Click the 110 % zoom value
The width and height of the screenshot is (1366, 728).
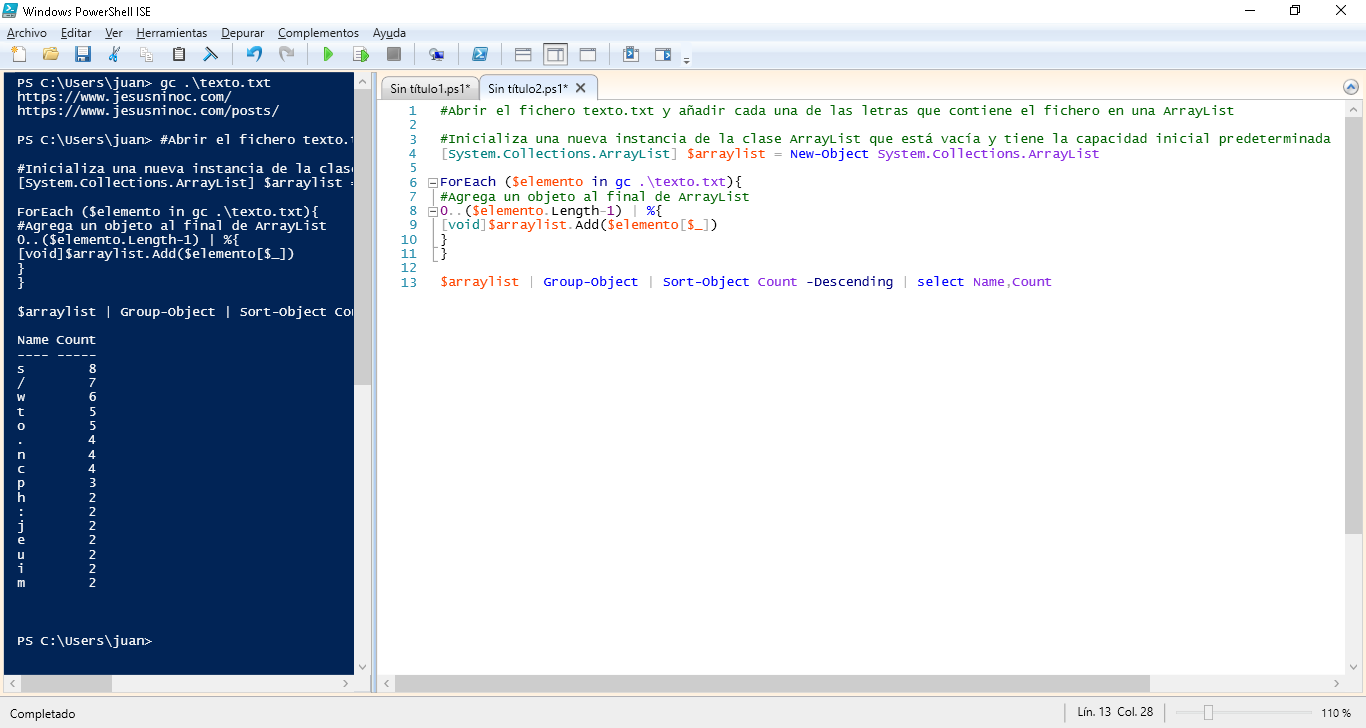(1336, 713)
